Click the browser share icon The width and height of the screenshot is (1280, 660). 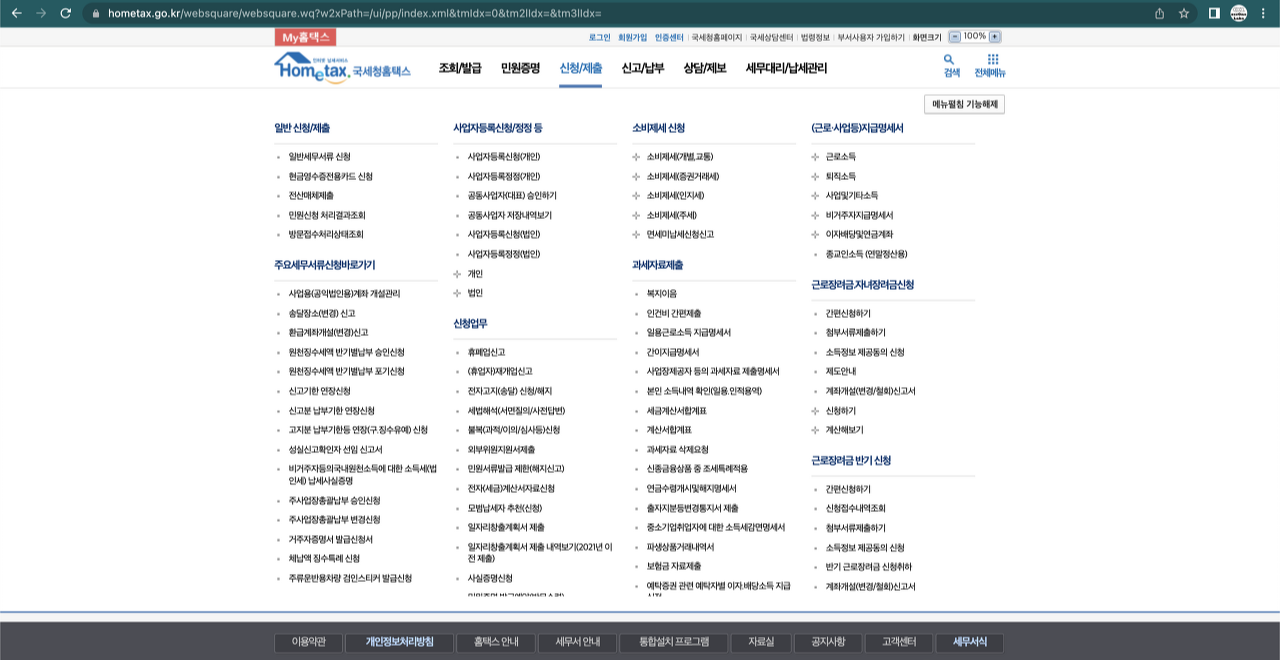coord(1160,15)
